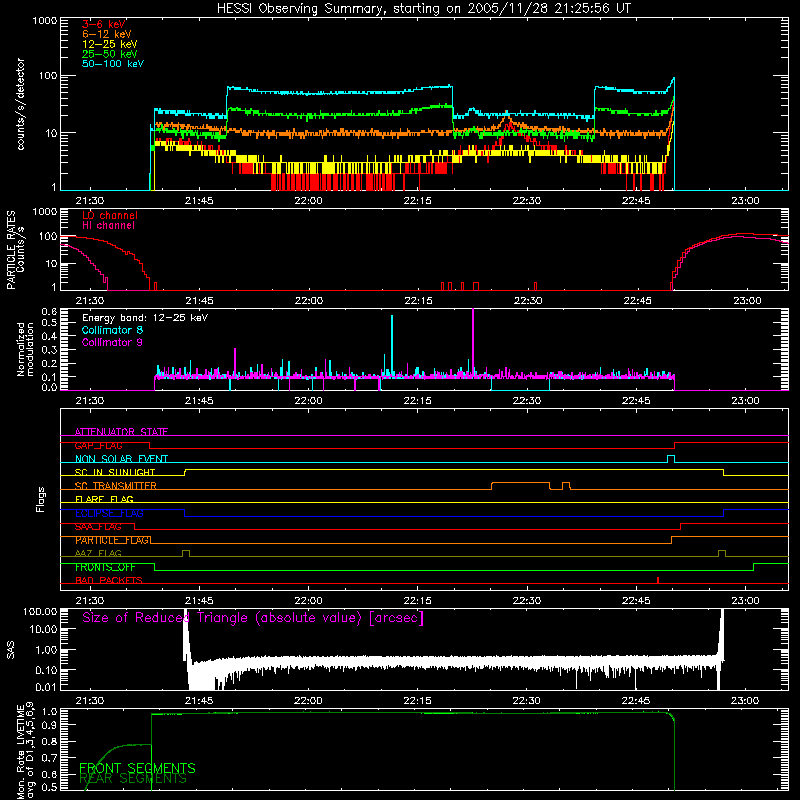Click the AAZ_FLAG label

(x=98, y=553)
